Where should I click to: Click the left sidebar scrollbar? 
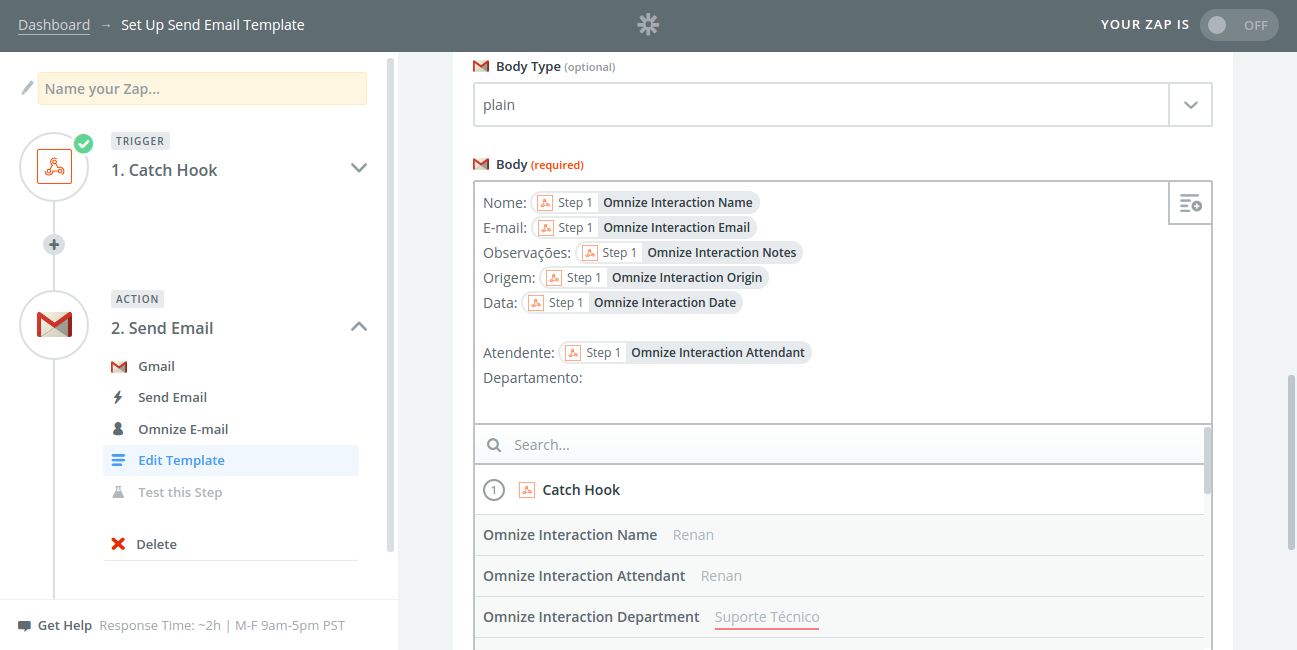coord(390,304)
